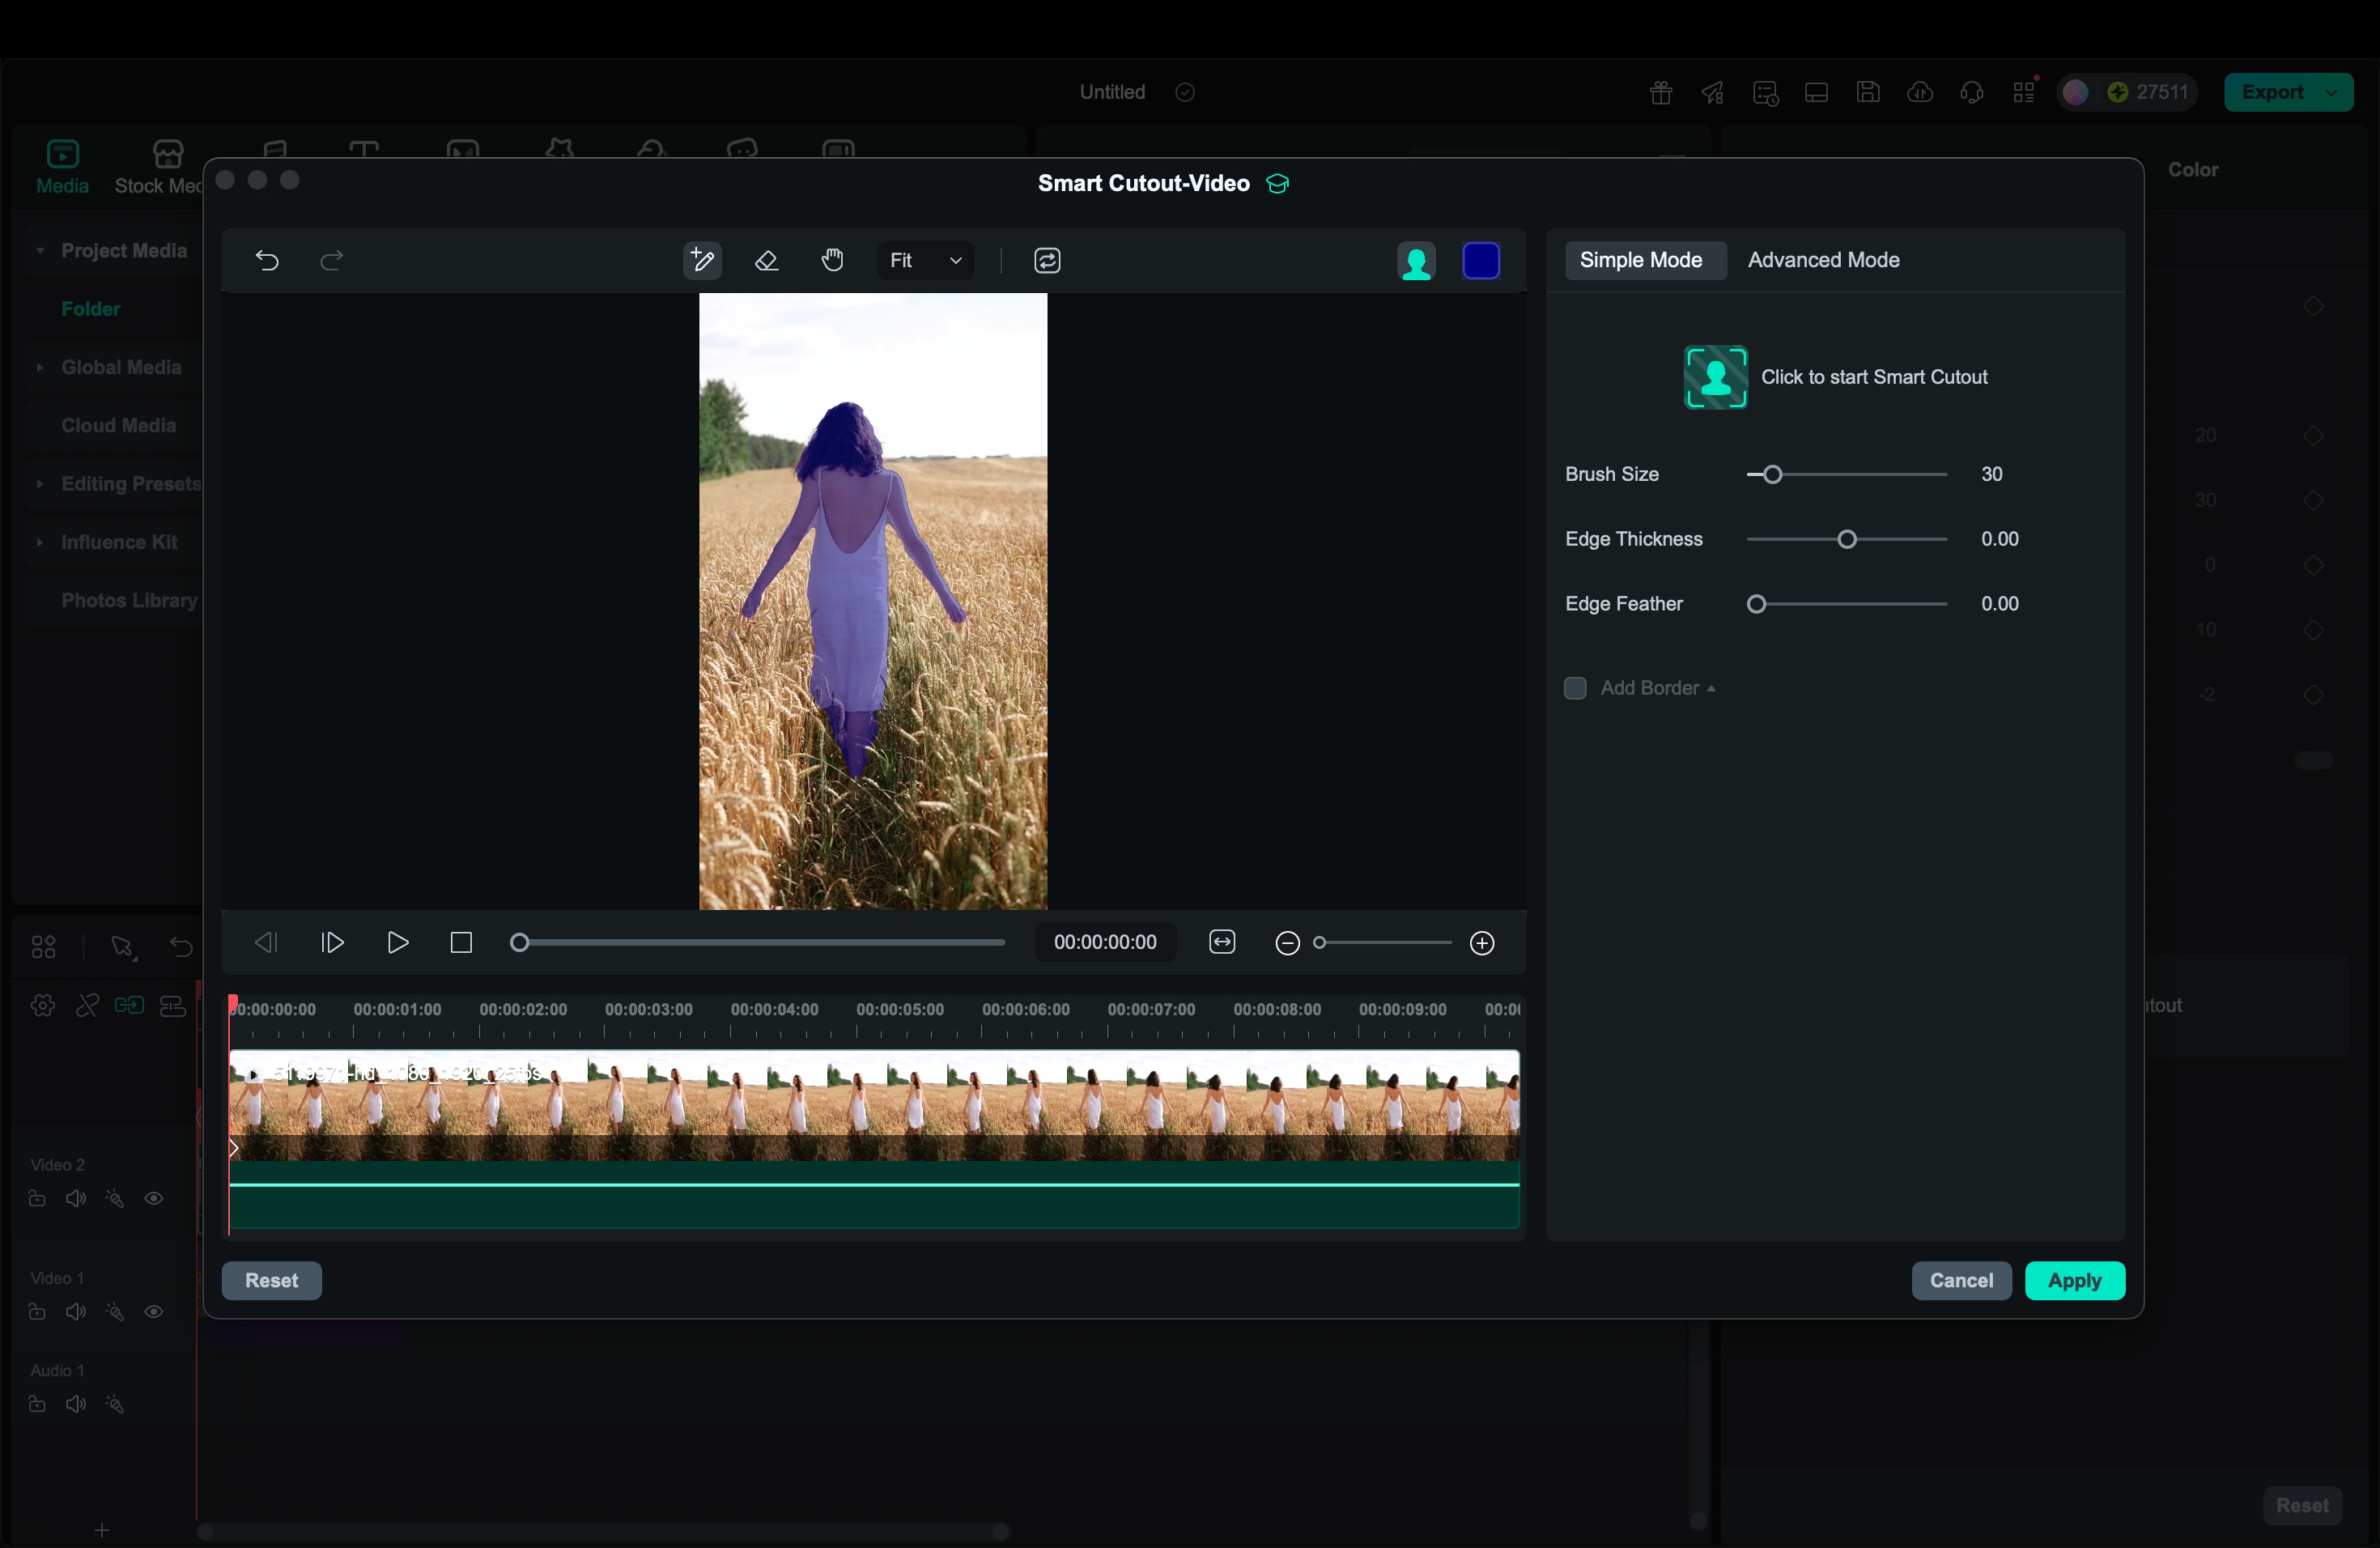The width and height of the screenshot is (2380, 1548).
Task: Open the Fit zoom dropdown
Action: (925, 261)
